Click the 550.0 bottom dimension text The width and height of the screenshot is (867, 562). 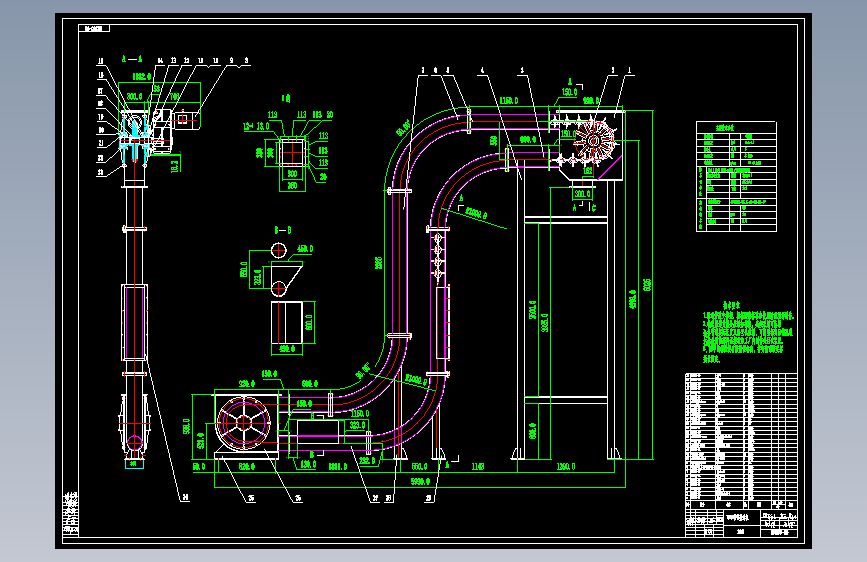420,467
